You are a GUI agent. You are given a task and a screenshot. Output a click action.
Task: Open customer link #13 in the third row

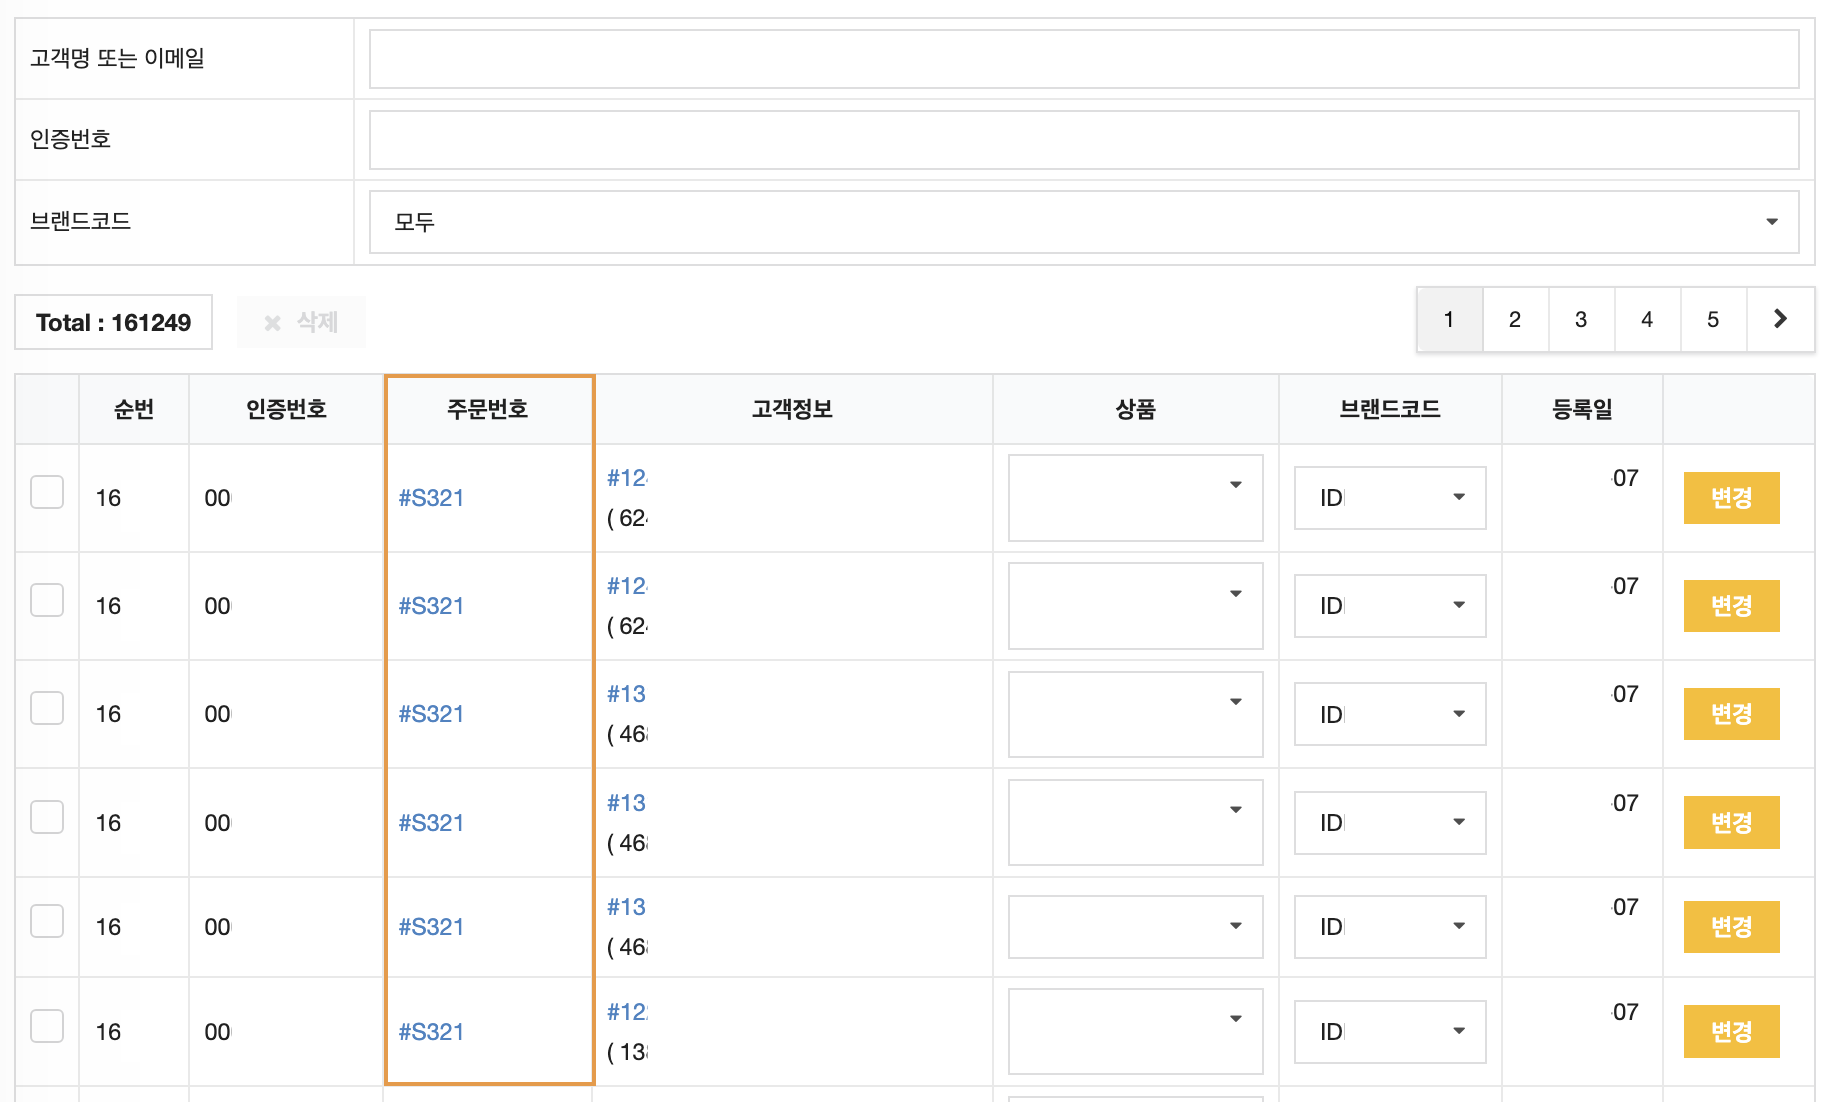tap(626, 694)
